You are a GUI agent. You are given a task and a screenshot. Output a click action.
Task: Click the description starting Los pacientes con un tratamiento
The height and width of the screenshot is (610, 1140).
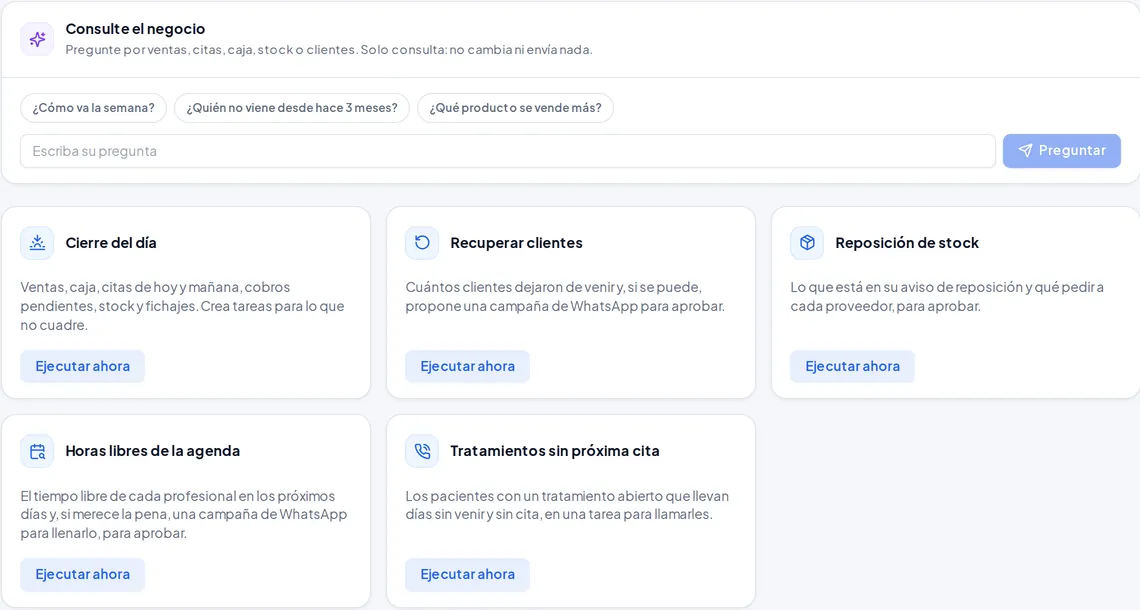[x=567, y=505]
